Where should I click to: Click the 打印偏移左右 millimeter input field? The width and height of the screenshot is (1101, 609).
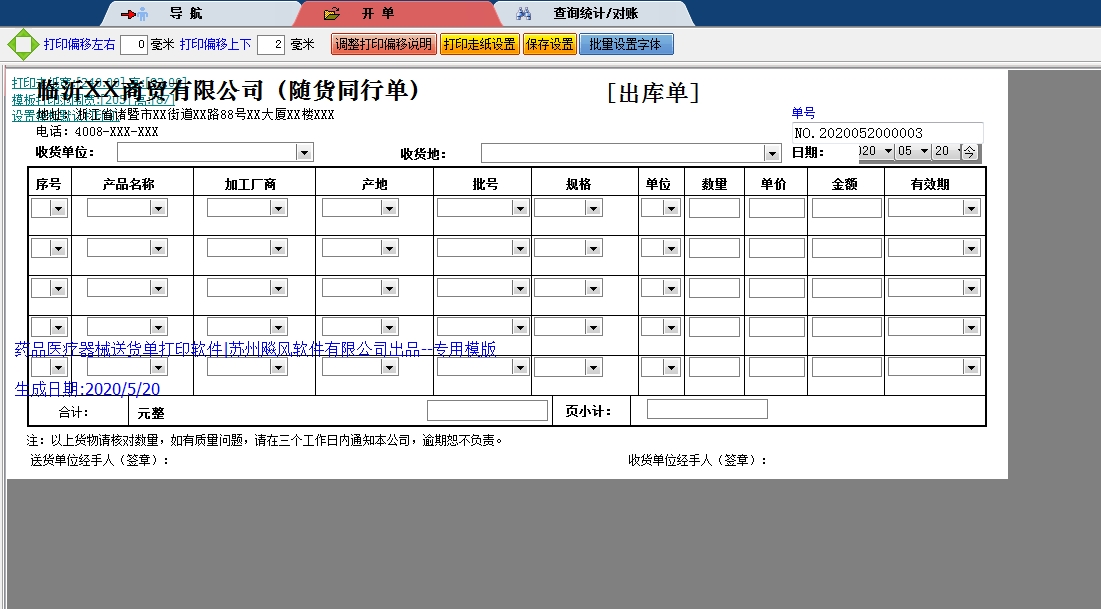[x=134, y=45]
